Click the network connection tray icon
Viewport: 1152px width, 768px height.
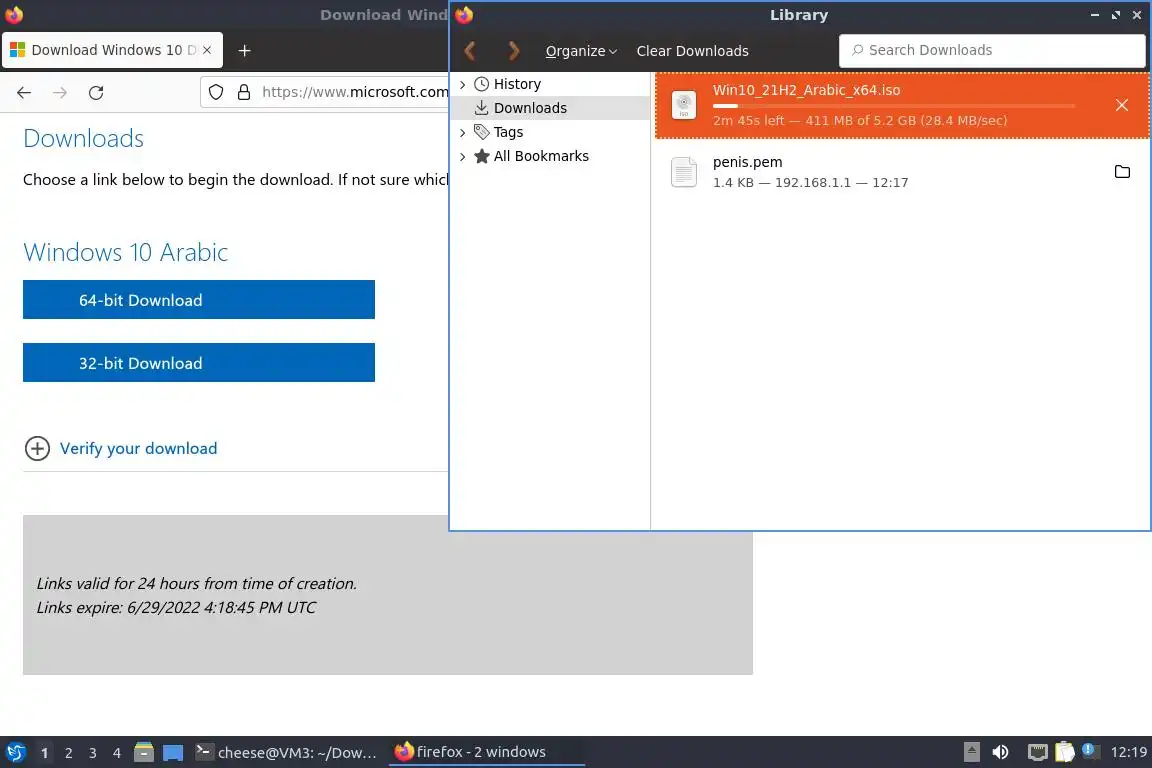point(1037,752)
